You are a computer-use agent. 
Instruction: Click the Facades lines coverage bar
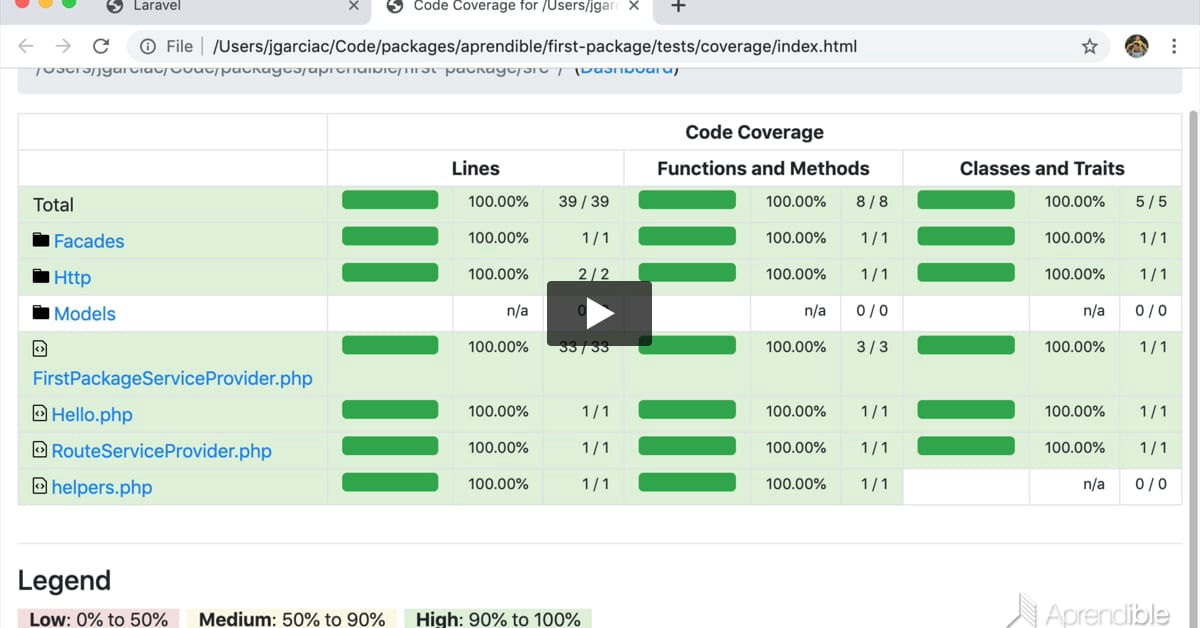390,236
